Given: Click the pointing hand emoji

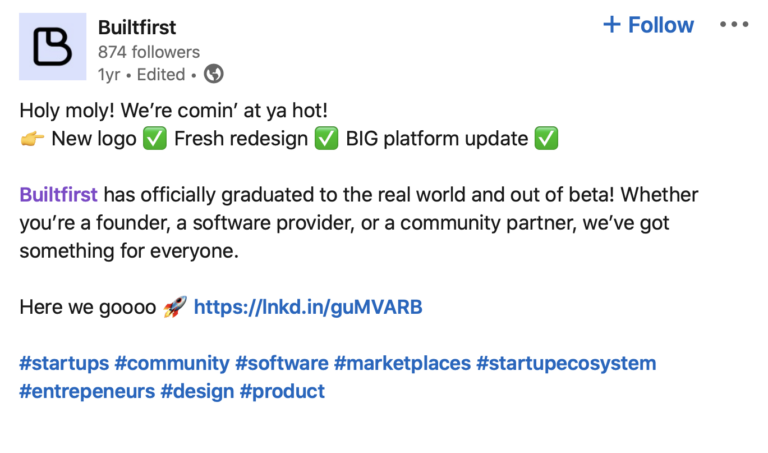Looking at the screenshot, I should pyautogui.click(x=32, y=139).
